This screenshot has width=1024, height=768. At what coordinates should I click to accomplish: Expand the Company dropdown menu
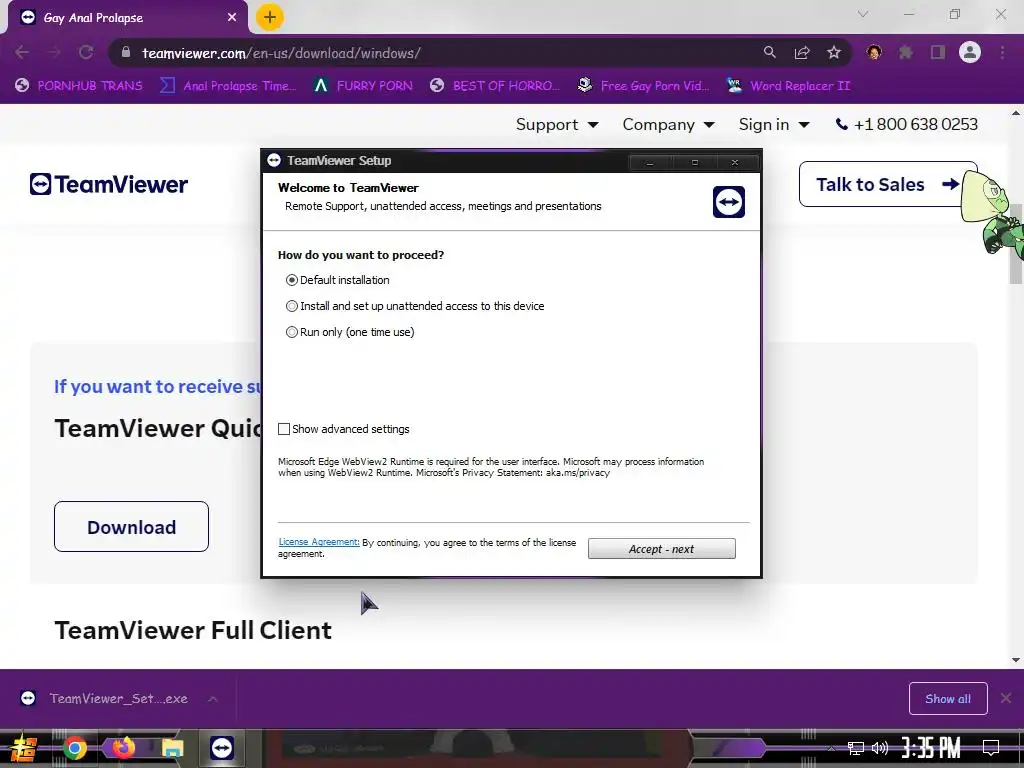coord(668,124)
